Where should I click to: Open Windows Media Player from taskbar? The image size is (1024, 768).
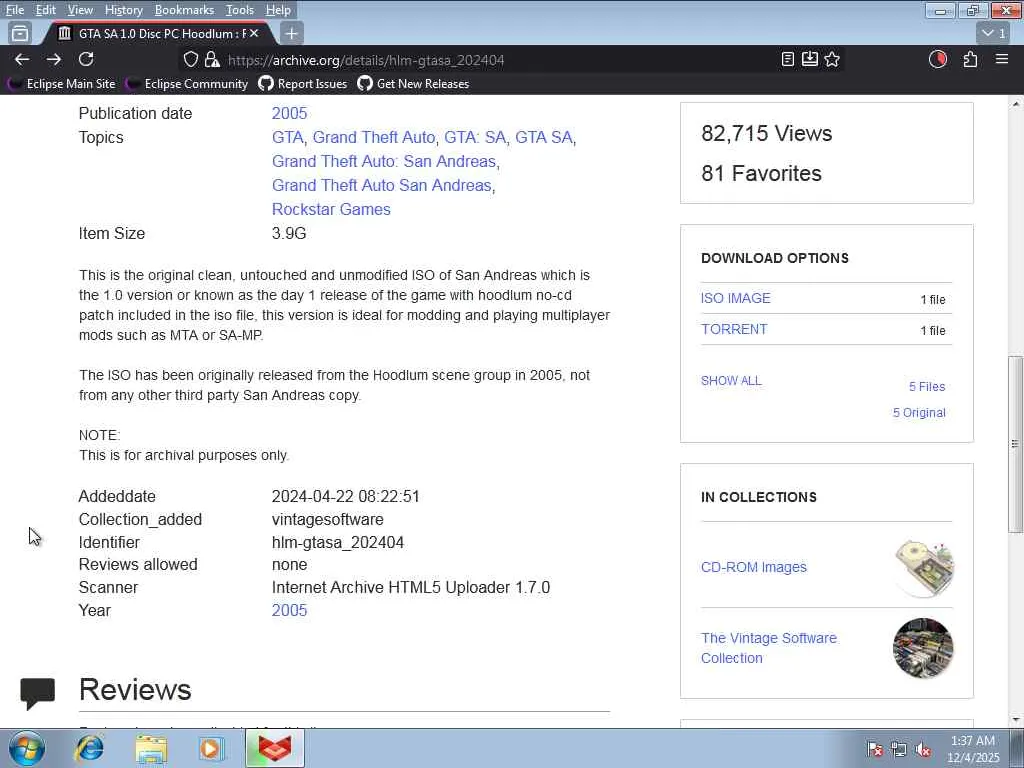211,748
